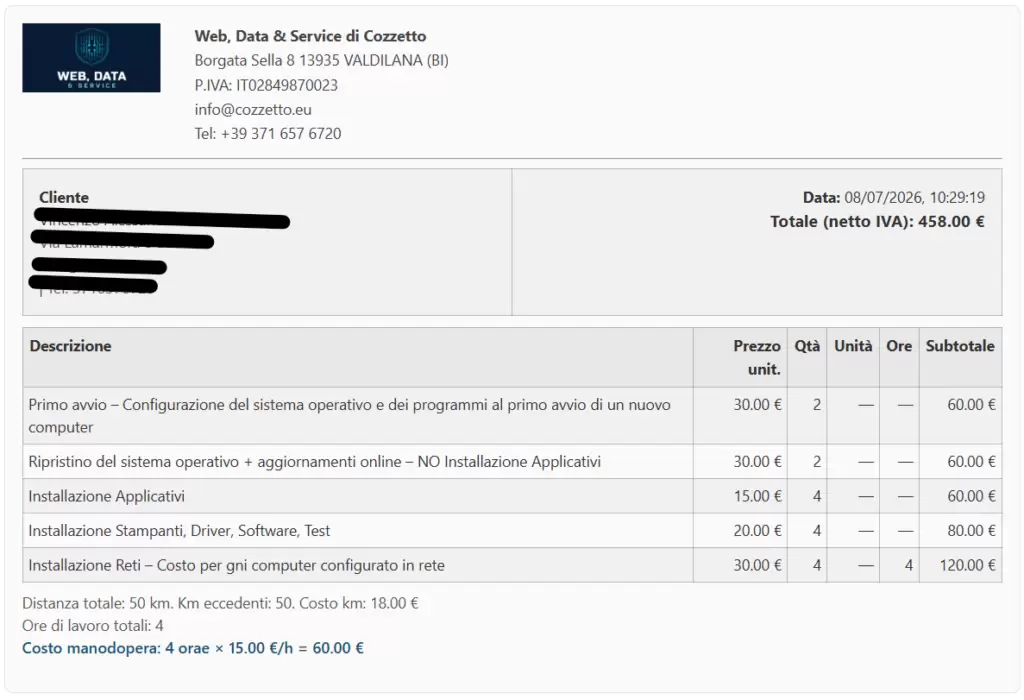Click the Data 08/07/2026 timestamp
Viewport: 1024px width, 700px height.
pos(893,197)
